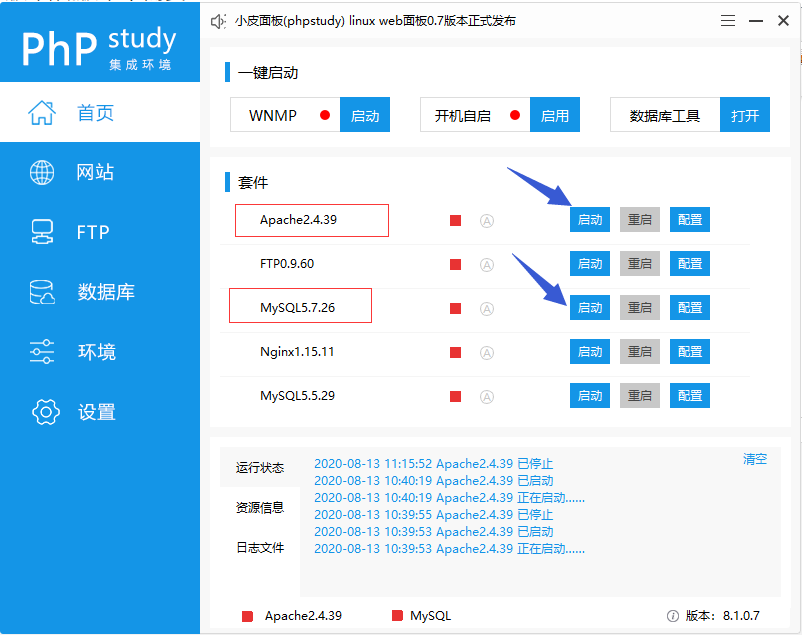
Task: Open Nginx1.15.11 配置 settings
Action: [x=690, y=352]
